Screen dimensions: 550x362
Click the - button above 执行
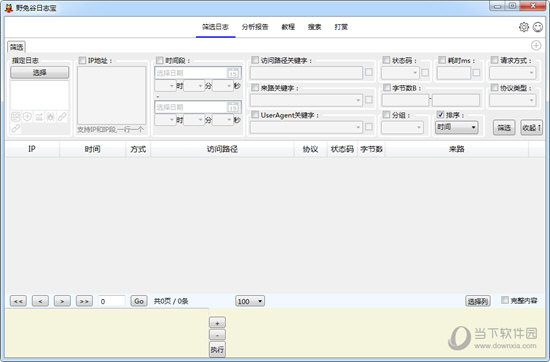pyautogui.click(x=217, y=335)
